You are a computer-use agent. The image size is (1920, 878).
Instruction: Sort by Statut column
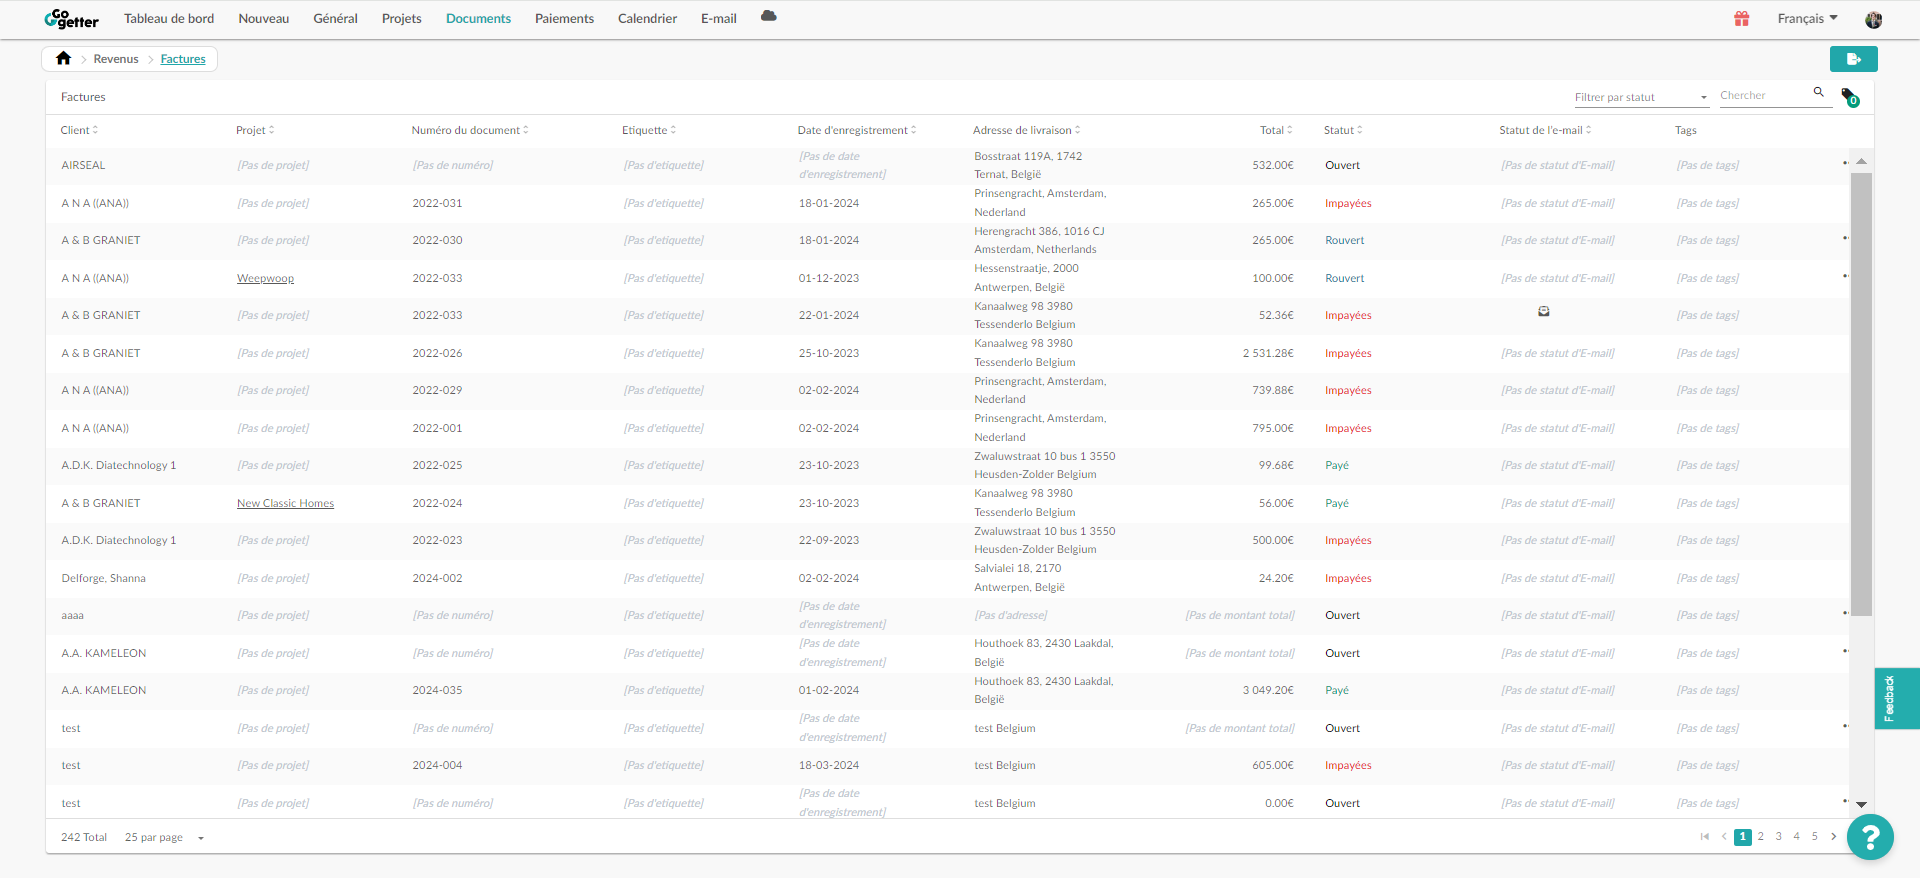(x=1343, y=130)
